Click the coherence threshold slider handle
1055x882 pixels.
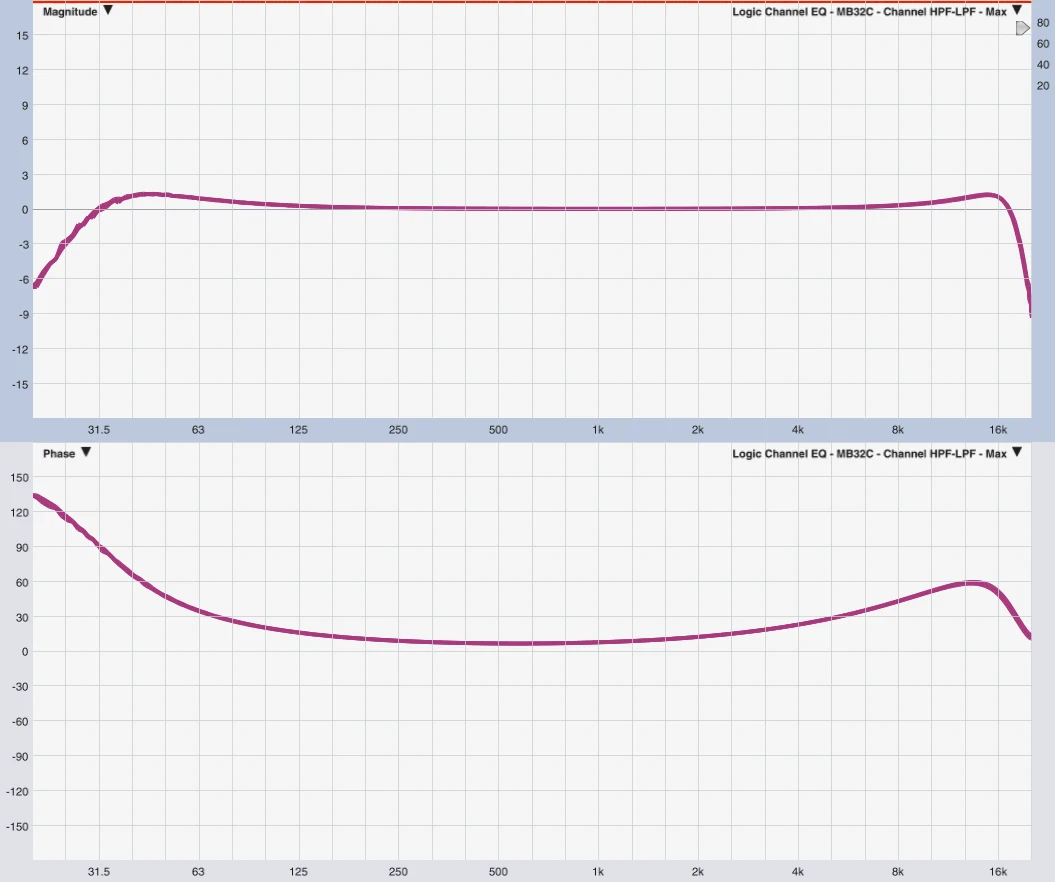(1022, 29)
